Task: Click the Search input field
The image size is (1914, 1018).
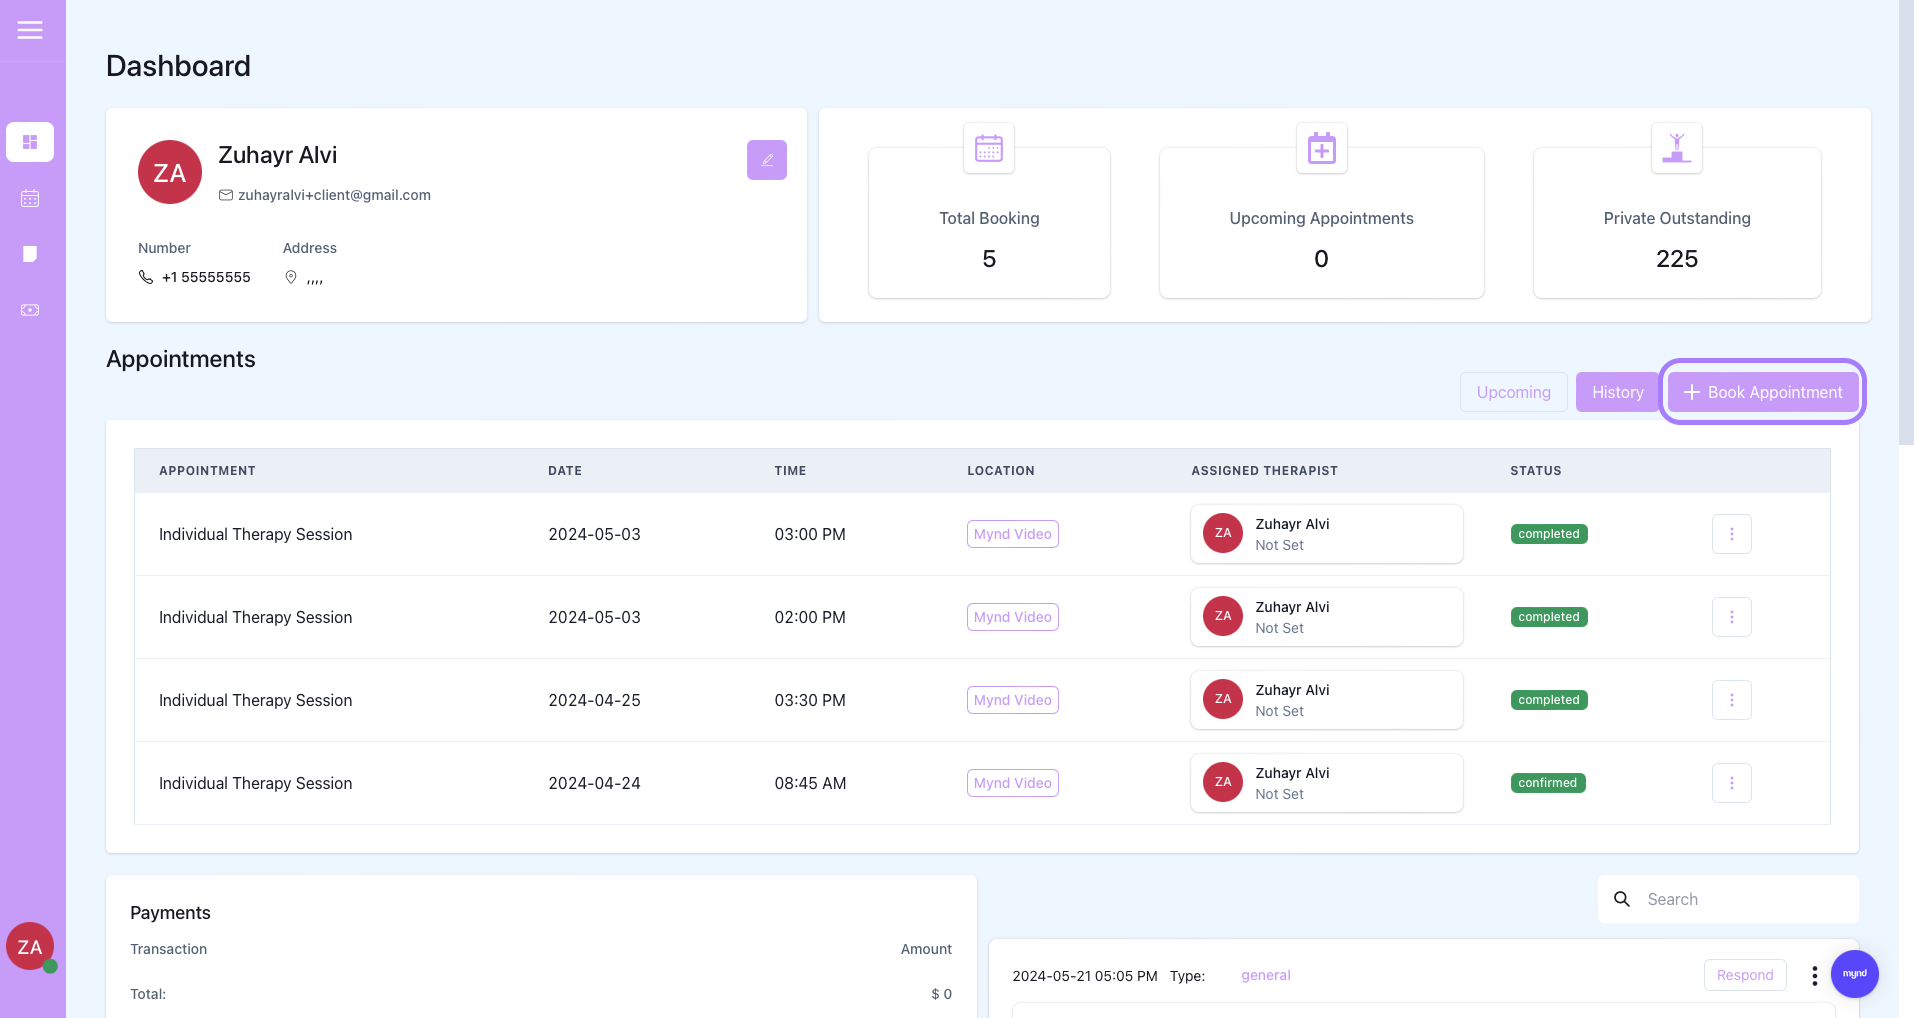Action: 1728,899
